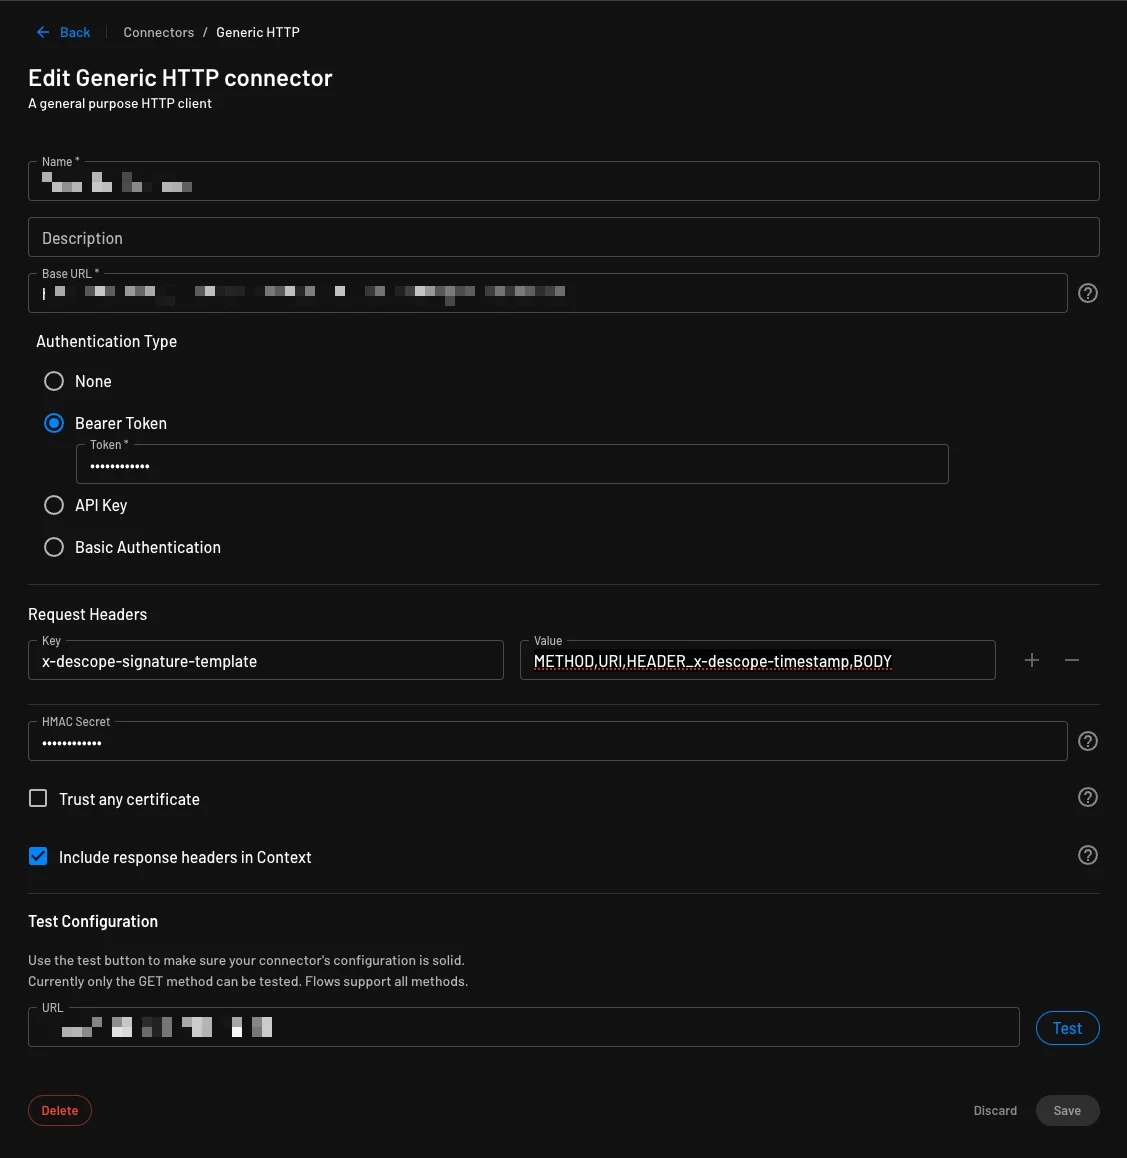
Task: Open the Include response headers help icon
Action: click(x=1087, y=855)
